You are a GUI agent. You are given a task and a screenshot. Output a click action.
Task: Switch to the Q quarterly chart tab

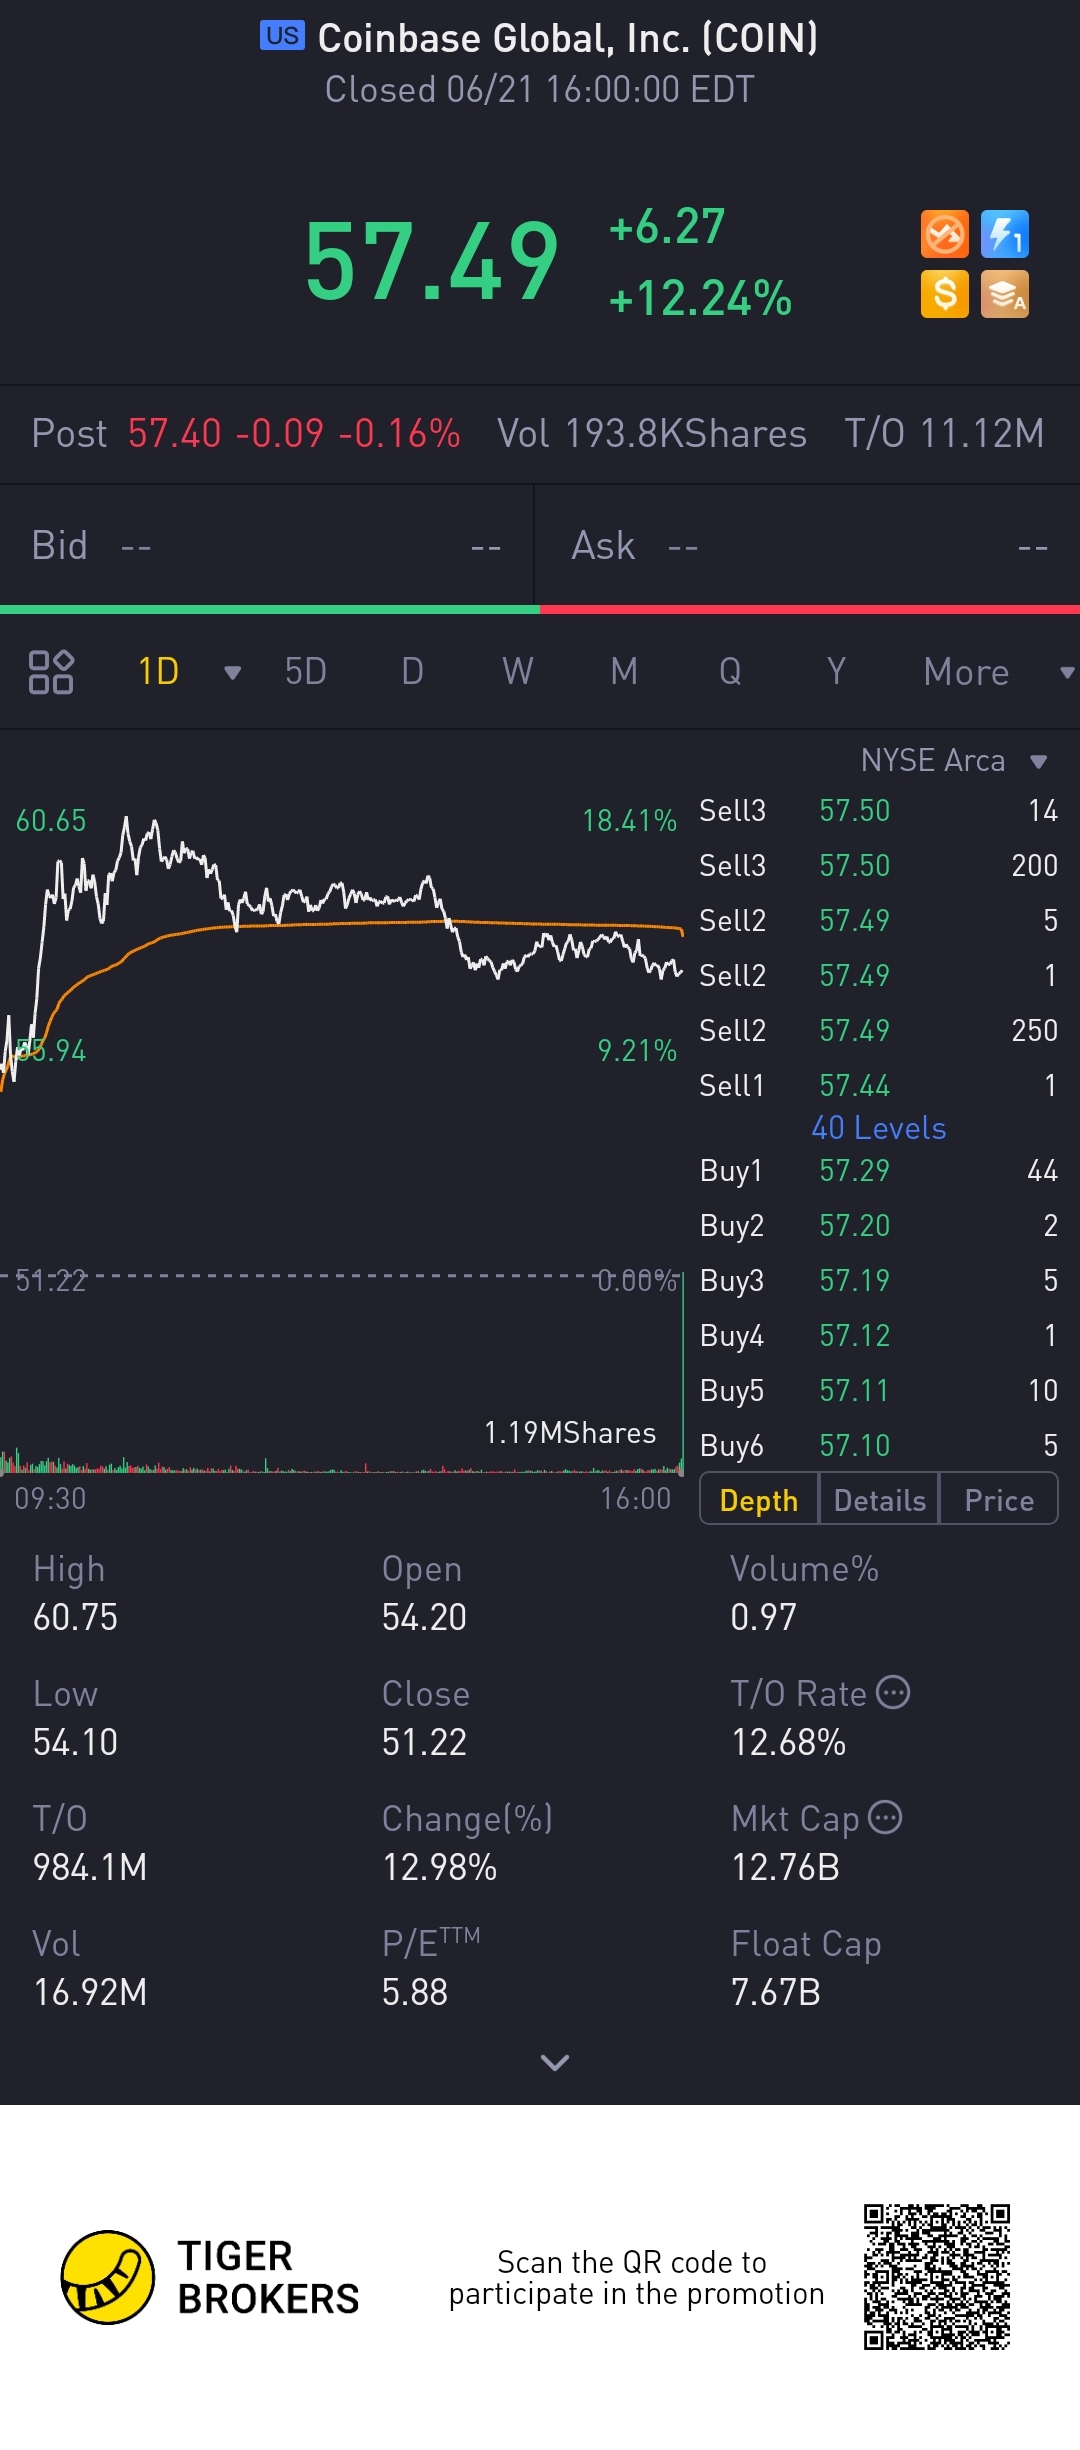click(730, 672)
